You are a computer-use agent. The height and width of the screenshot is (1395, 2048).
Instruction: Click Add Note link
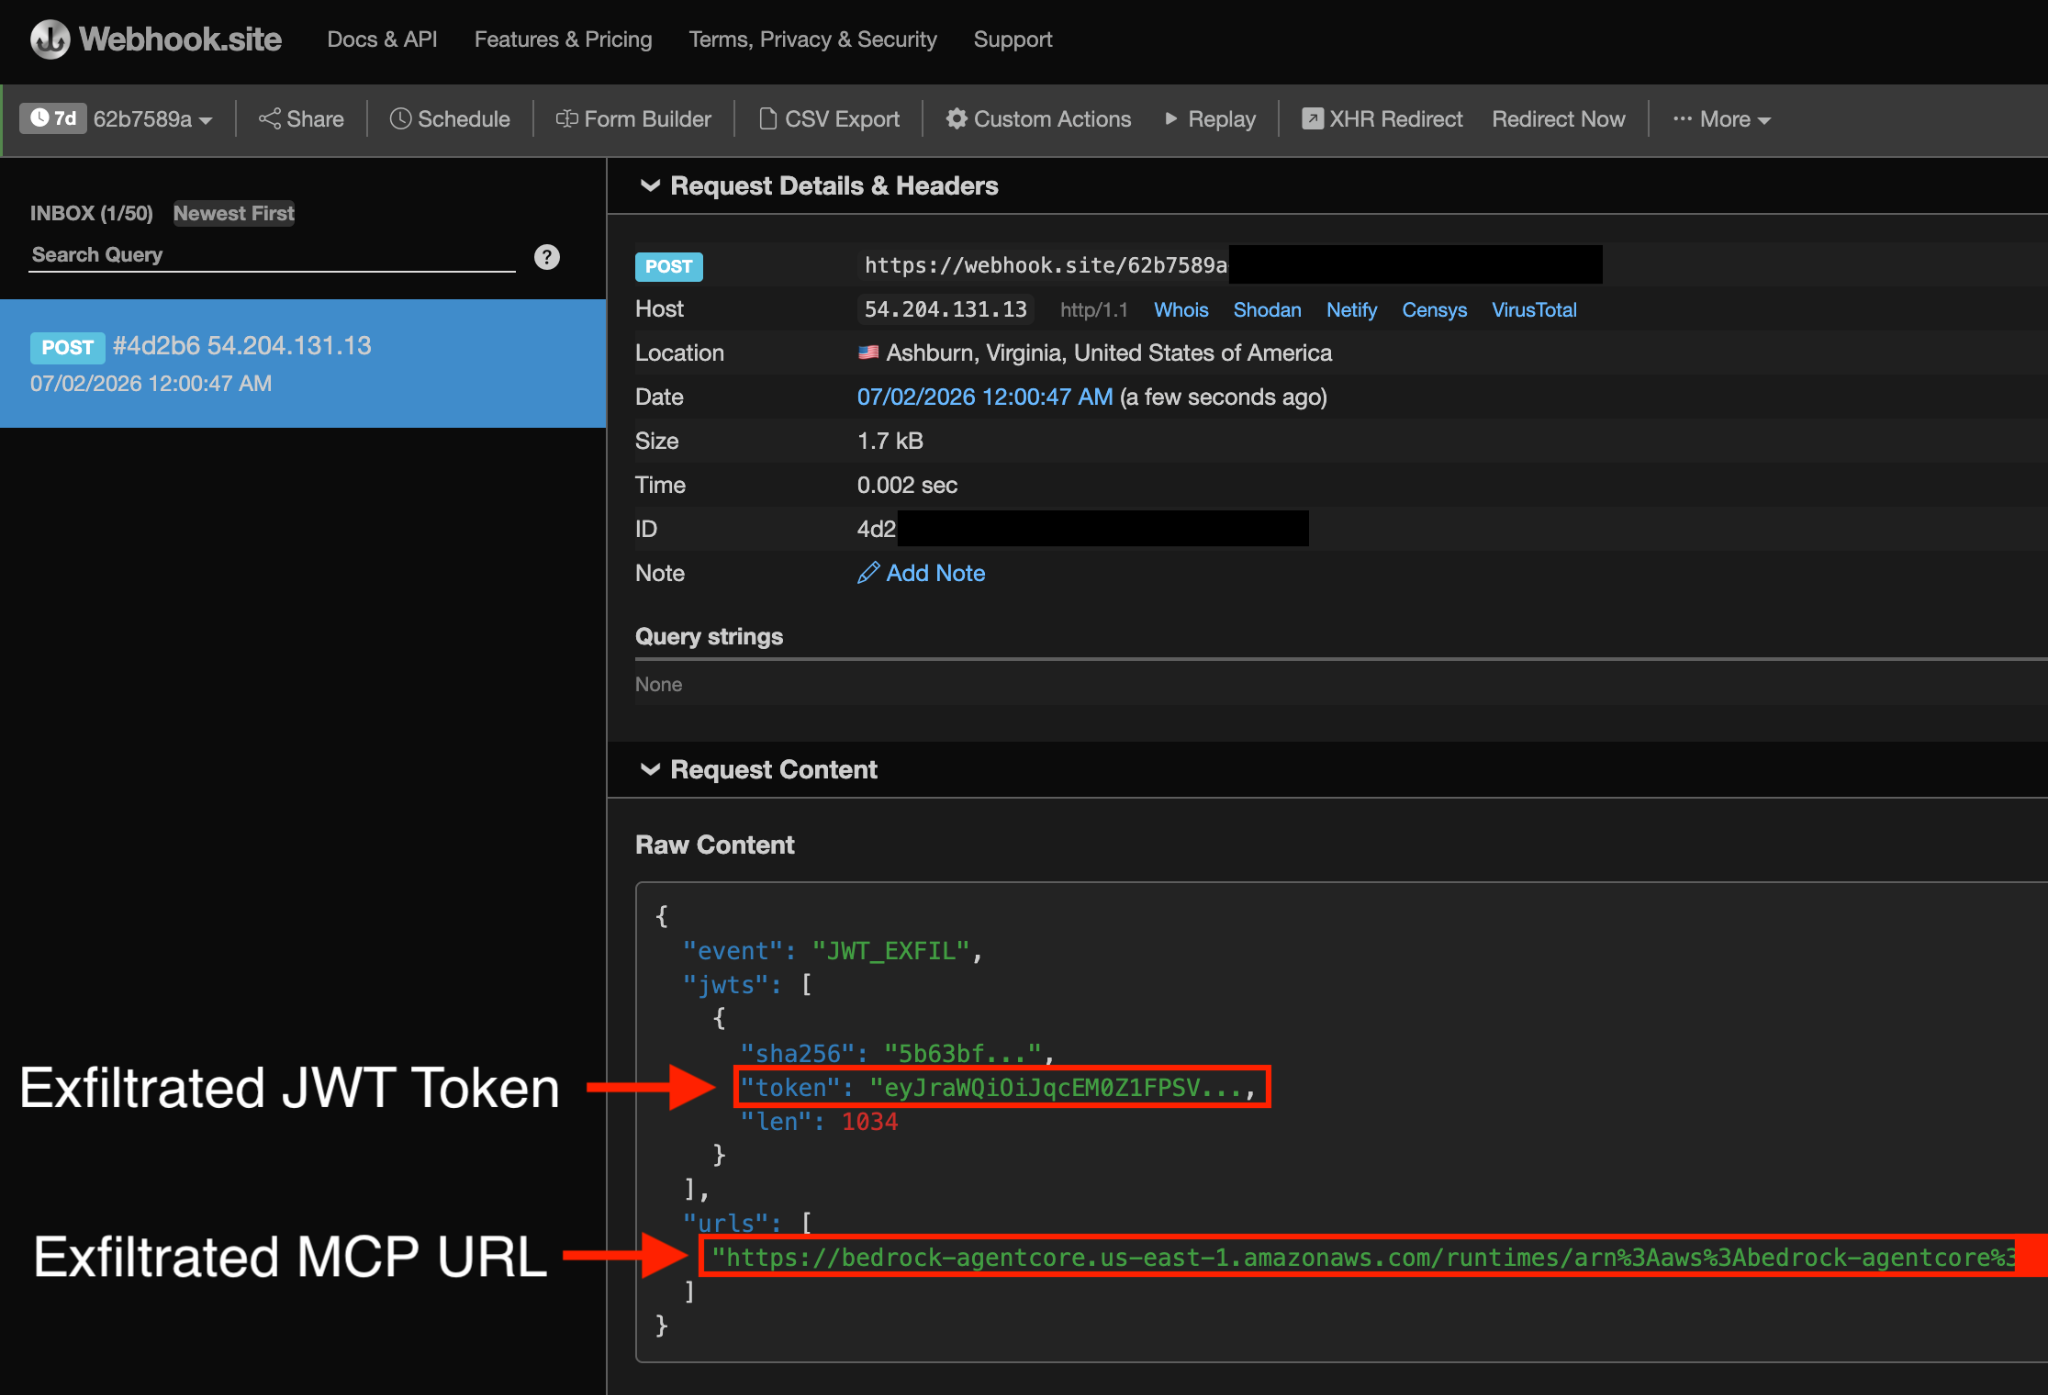tap(921, 573)
